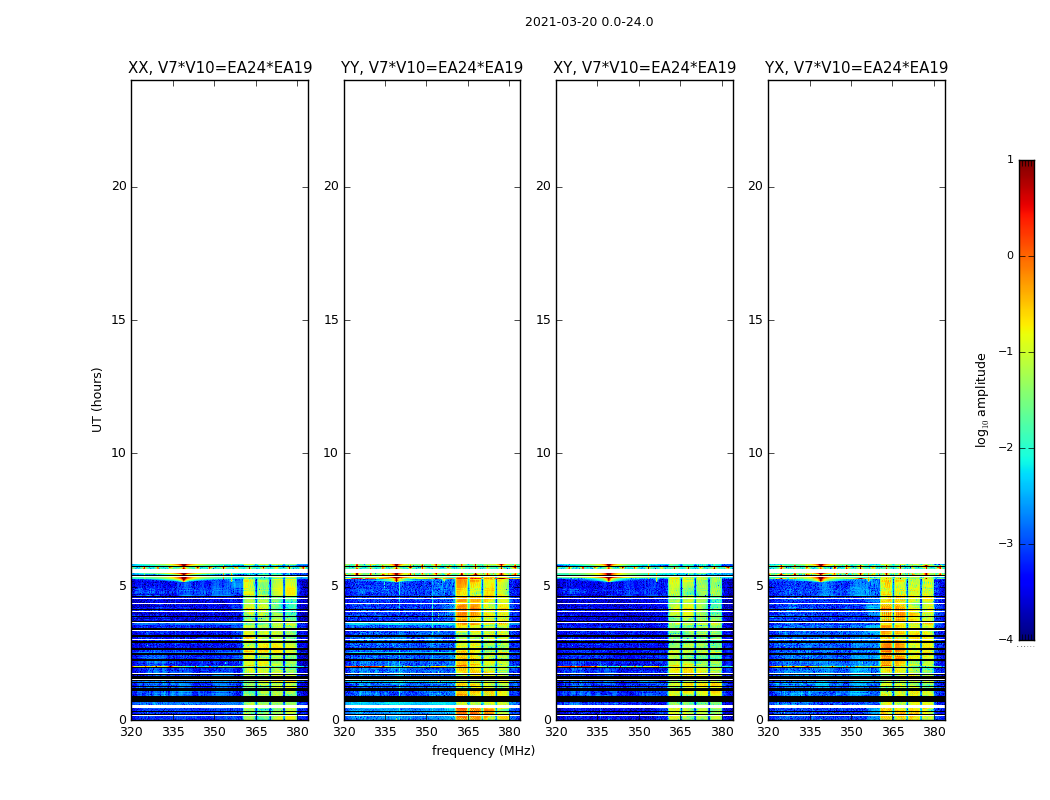This screenshot has height=800, width=1050.
Task: Click the dark red top of colorbar
Action: tap(1026, 165)
